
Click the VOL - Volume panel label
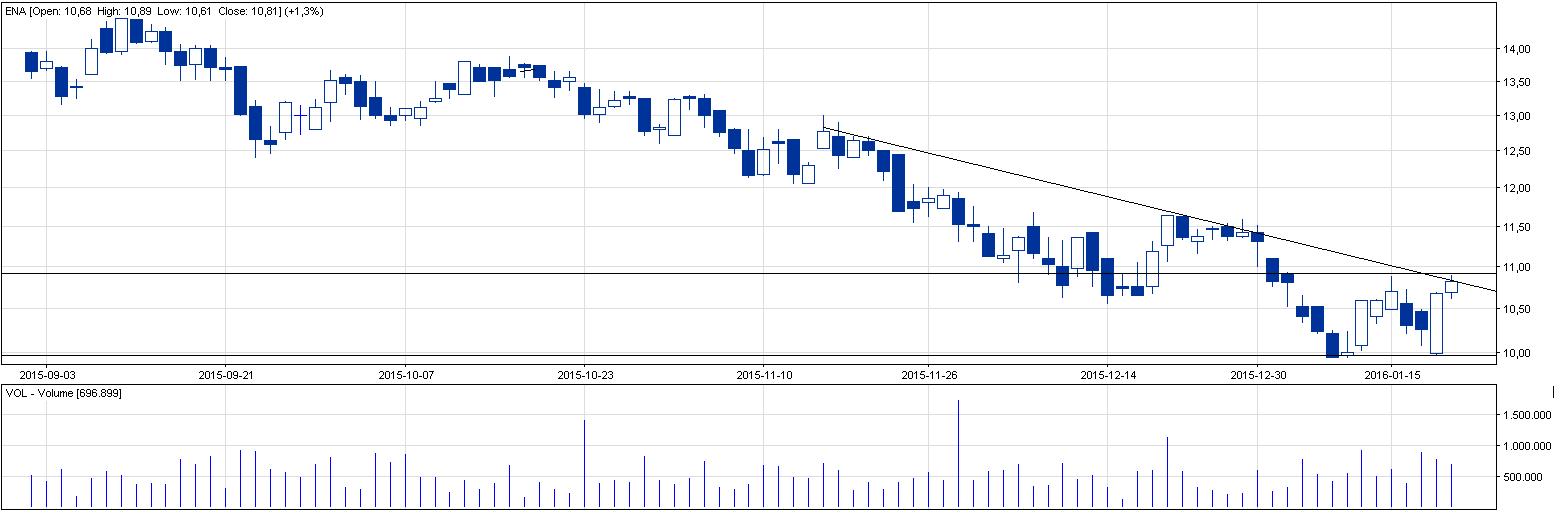pyautogui.click(x=59, y=393)
